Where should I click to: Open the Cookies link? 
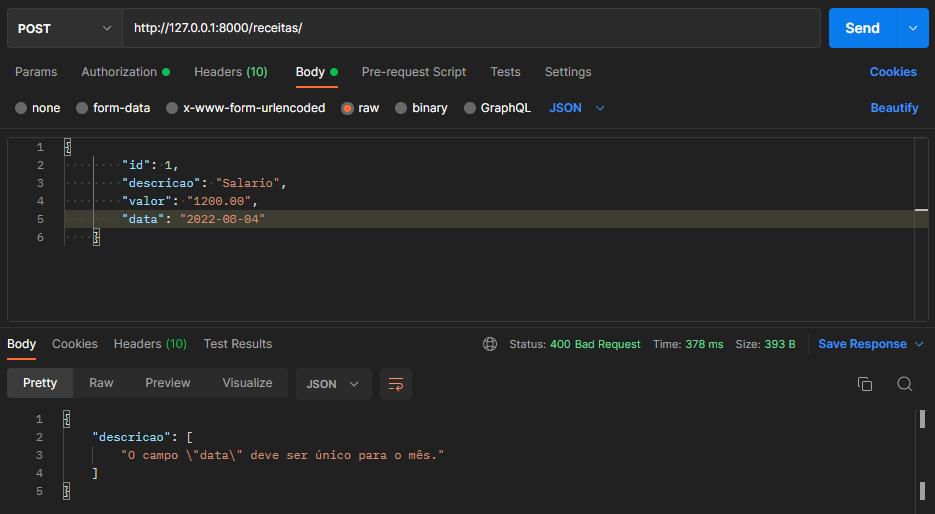[x=893, y=72]
